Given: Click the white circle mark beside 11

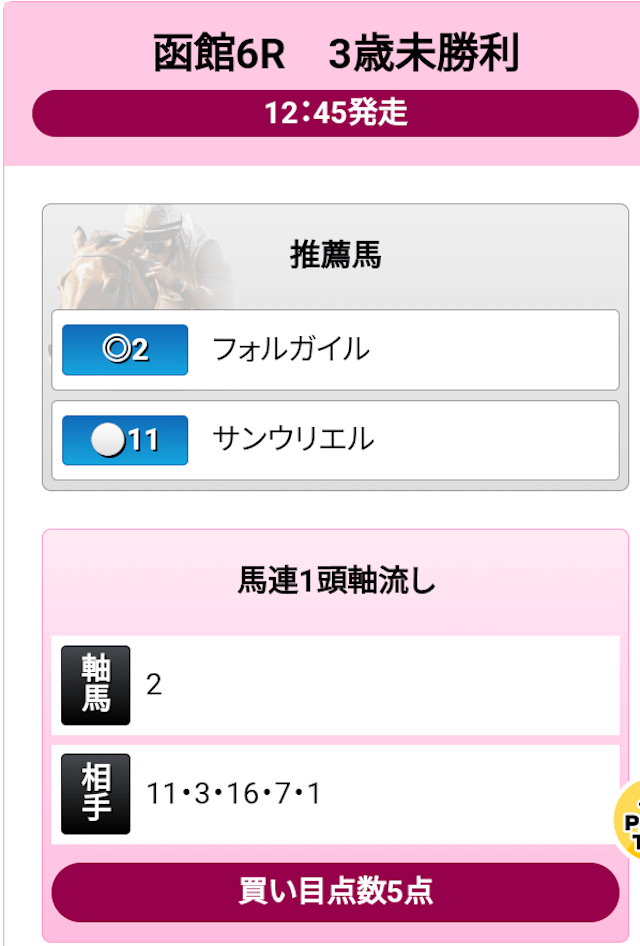Looking at the screenshot, I should point(108,439).
